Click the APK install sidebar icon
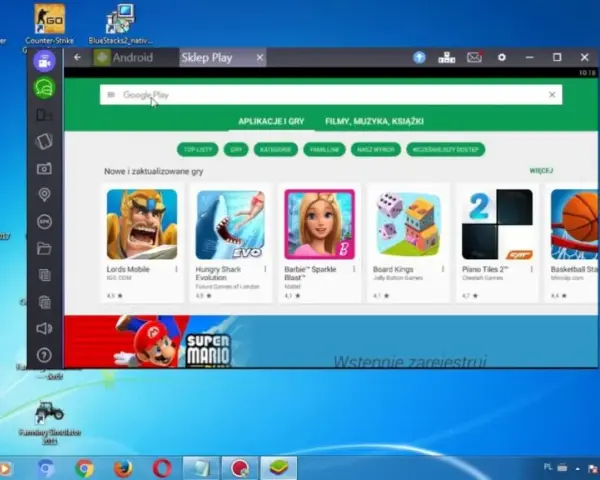This screenshot has height=480, width=600. [44, 222]
